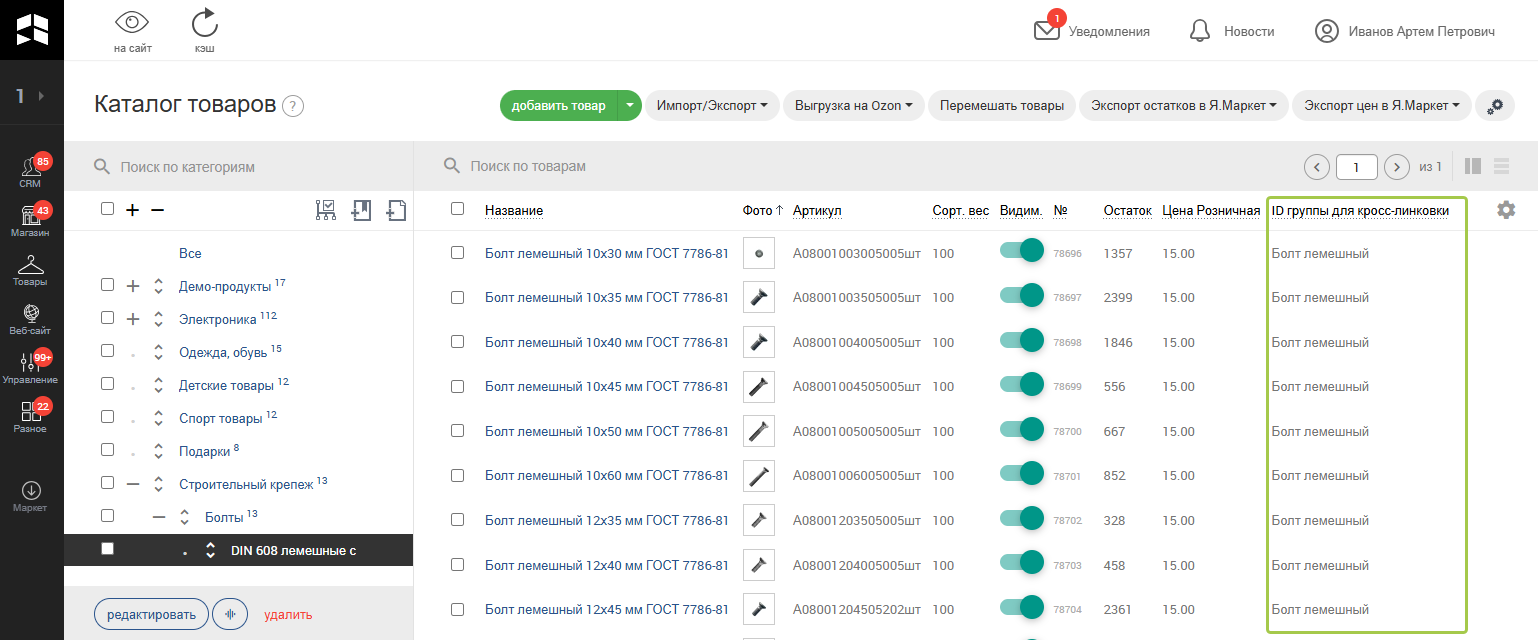This screenshot has width=1538, height=640.
Task: Toggle visibility for product 78696
Action: click(1022, 253)
